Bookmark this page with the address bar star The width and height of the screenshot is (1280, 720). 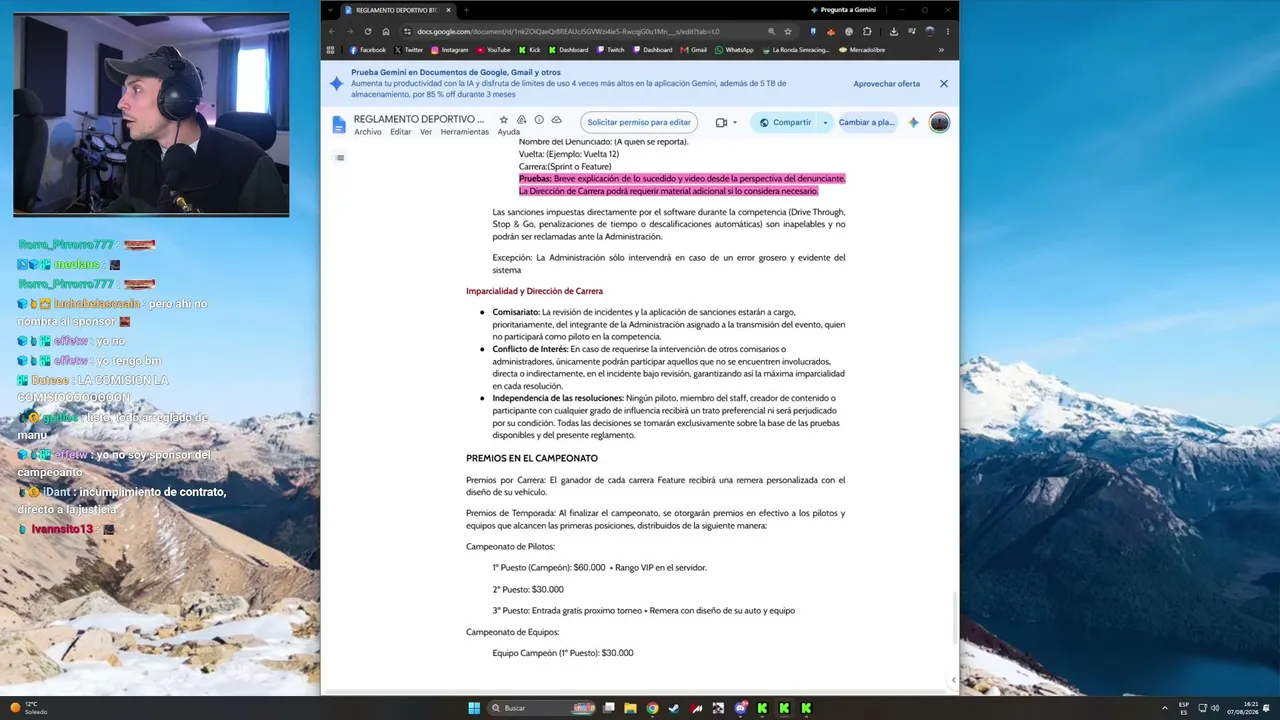tap(788, 31)
